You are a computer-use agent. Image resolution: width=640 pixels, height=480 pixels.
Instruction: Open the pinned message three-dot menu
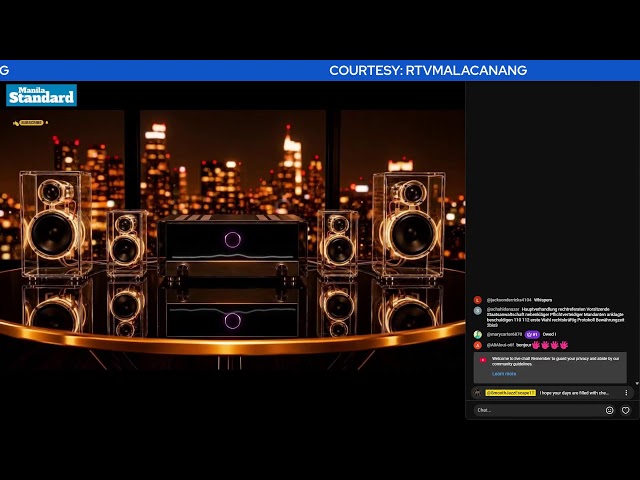[x=626, y=393]
